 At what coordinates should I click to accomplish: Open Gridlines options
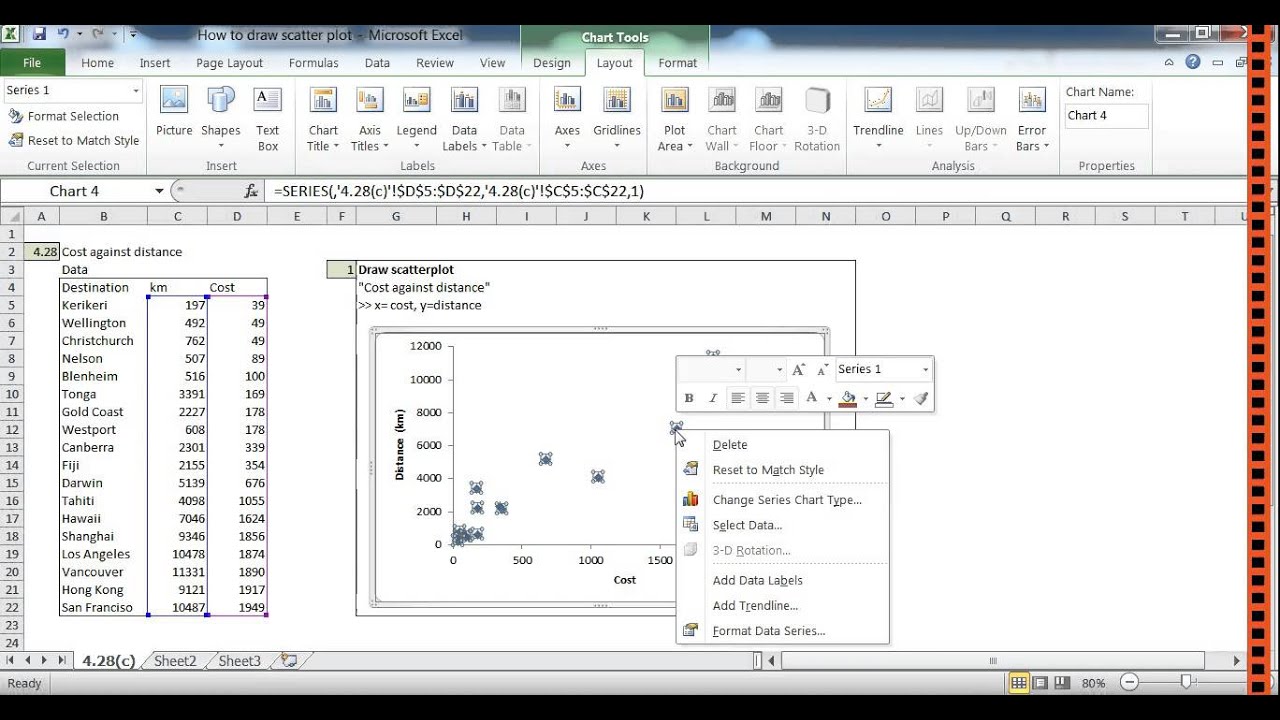617,119
